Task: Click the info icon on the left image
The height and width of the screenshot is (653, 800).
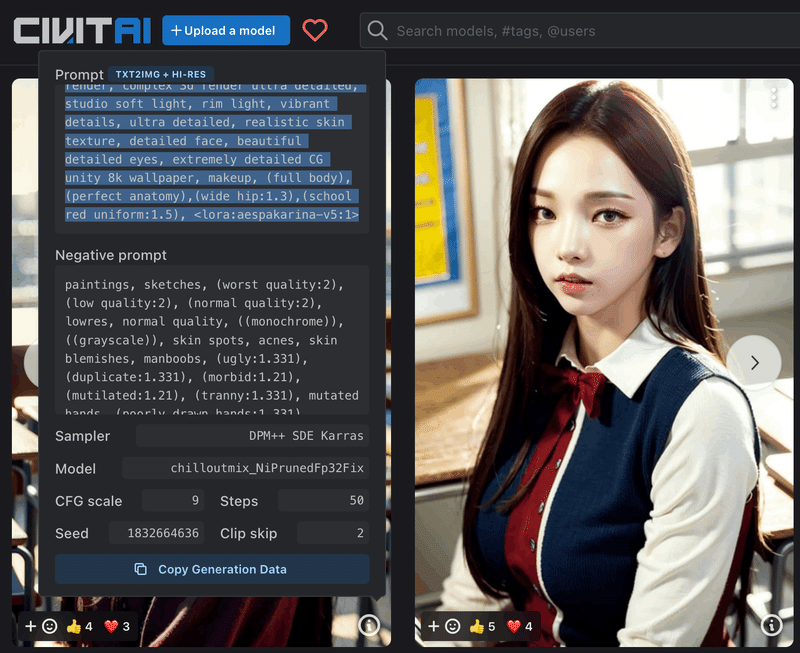Action: [369, 625]
